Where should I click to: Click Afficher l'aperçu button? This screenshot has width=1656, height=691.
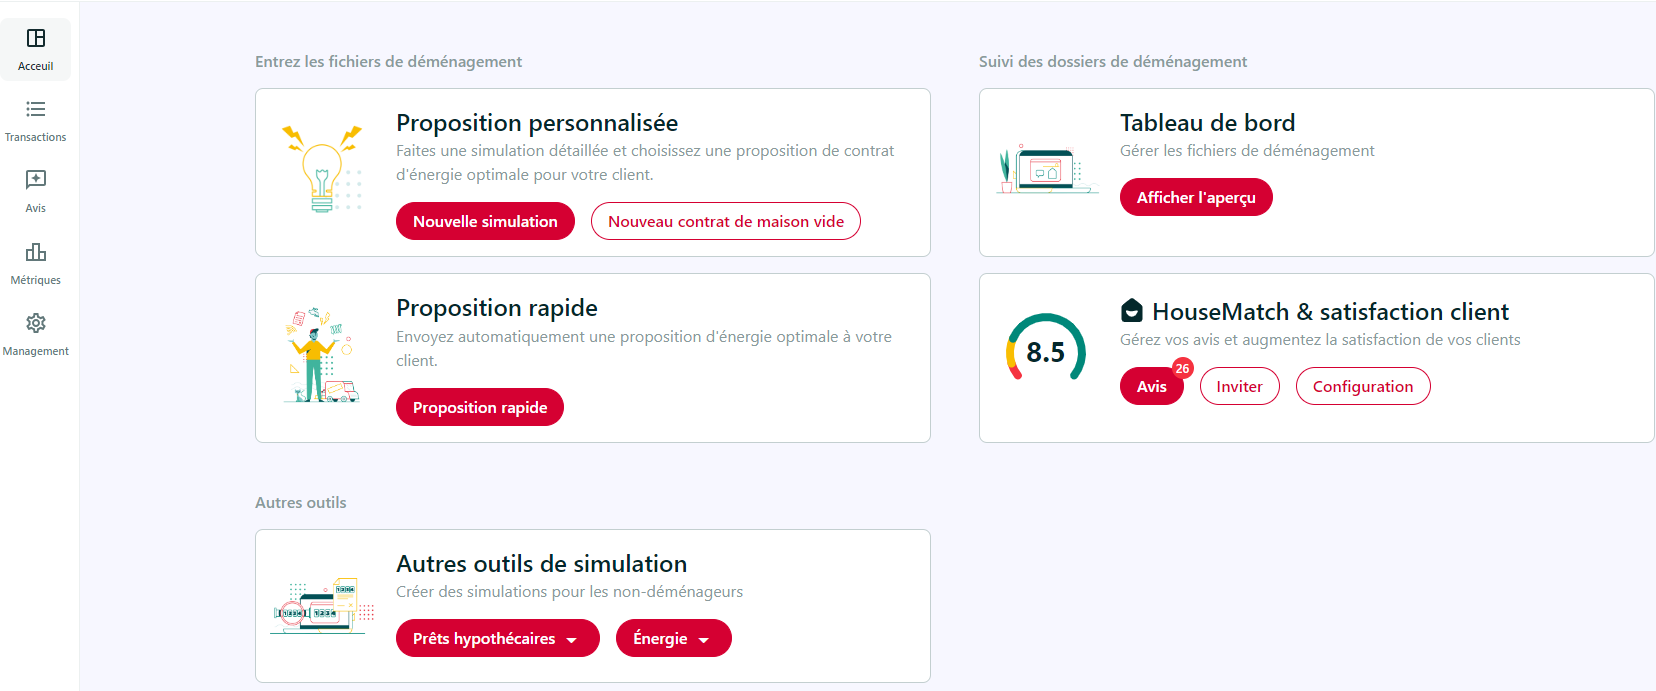[1196, 197]
